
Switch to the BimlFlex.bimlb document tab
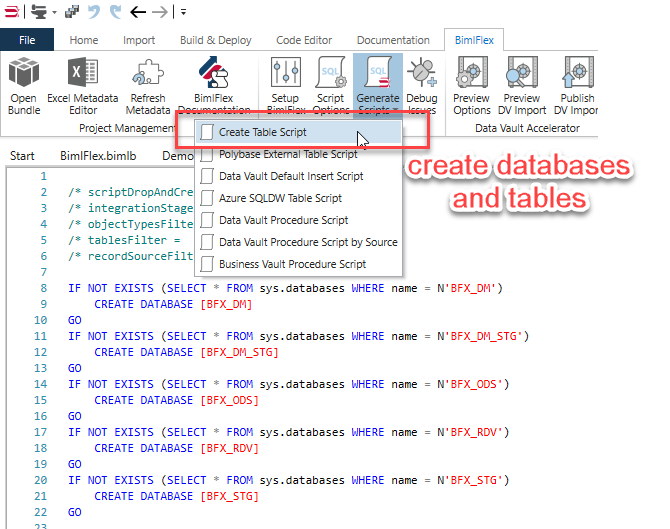click(98, 156)
